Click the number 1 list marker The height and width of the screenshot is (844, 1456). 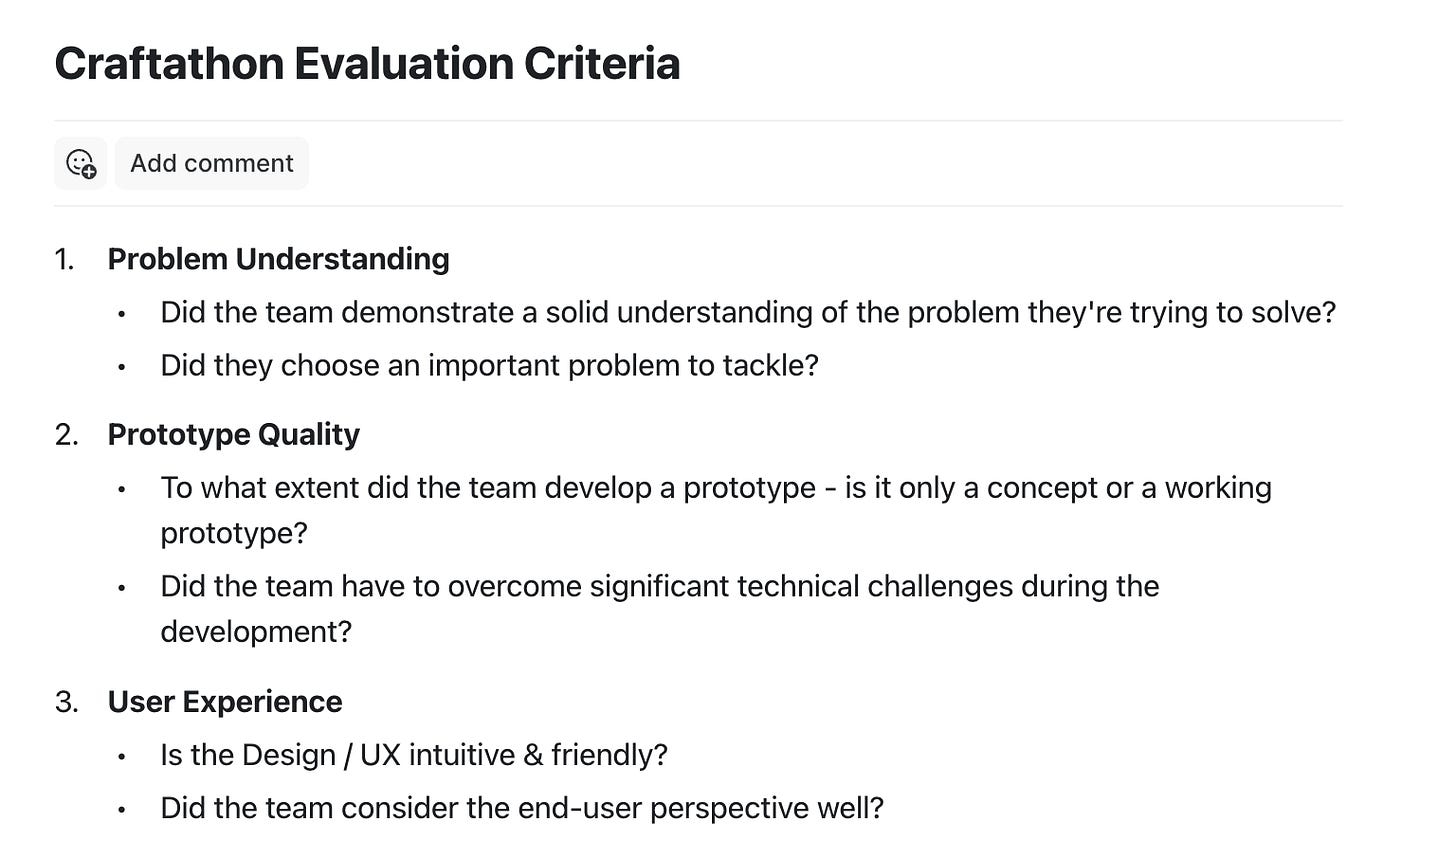coord(64,258)
